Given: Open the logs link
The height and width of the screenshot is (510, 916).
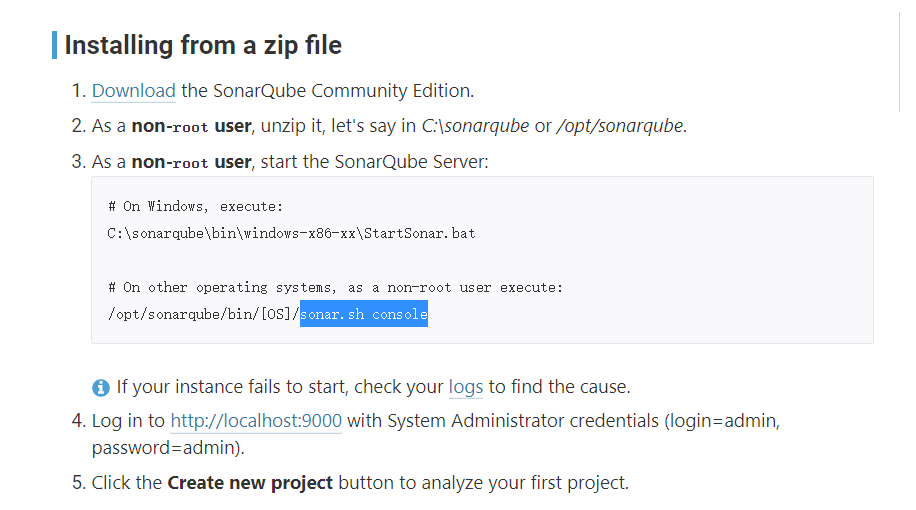Looking at the screenshot, I should 465,387.
